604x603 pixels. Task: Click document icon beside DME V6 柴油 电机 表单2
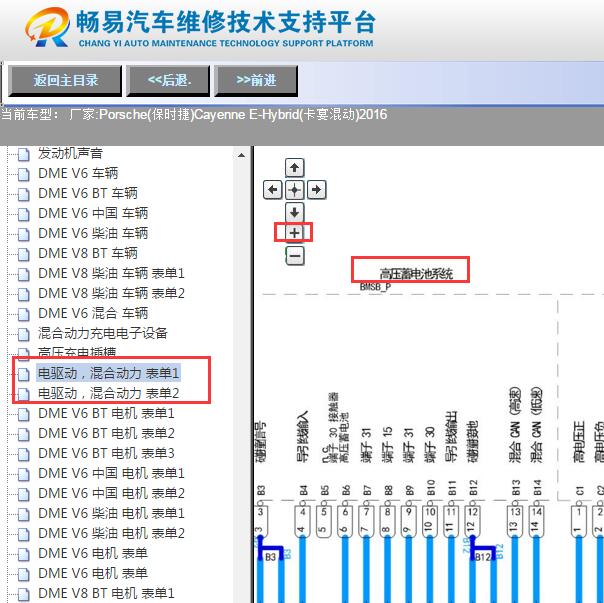(23, 535)
